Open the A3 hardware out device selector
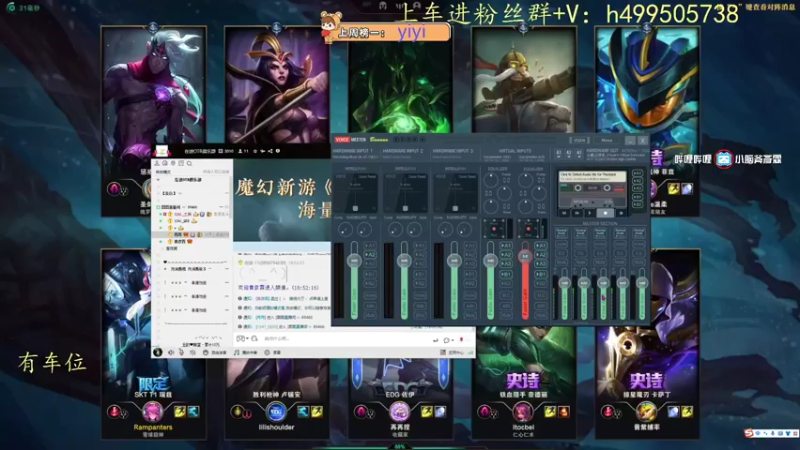800x450 pixels. pos(579,153)
